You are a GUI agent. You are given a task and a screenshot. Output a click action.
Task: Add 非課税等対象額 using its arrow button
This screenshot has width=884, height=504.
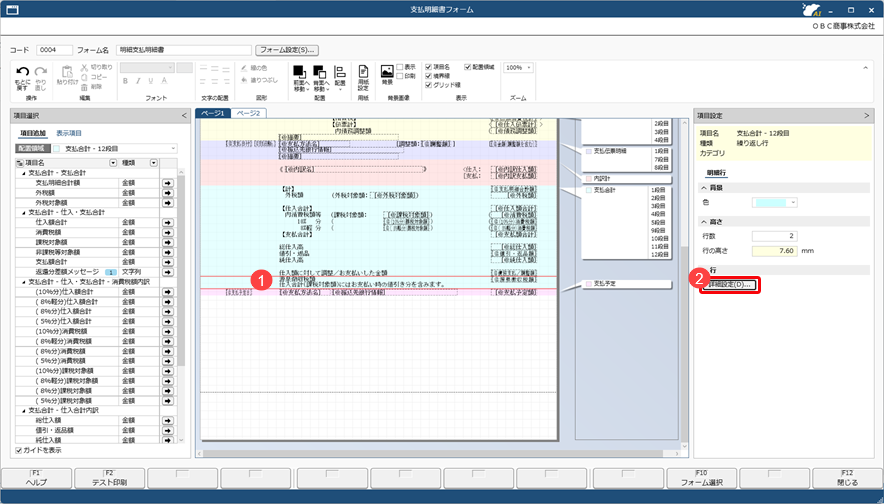tap(168, 252)
